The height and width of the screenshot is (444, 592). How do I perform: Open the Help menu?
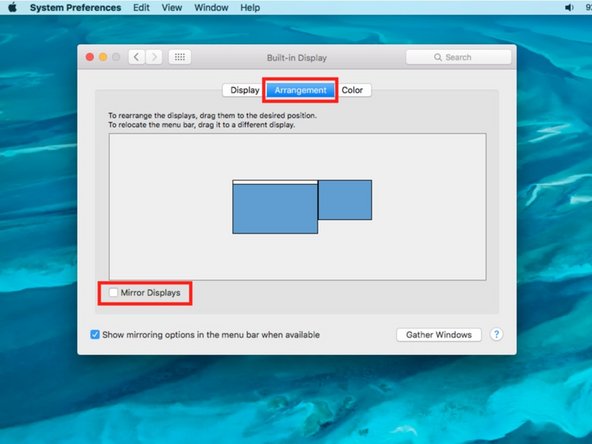tap(250, 8)
